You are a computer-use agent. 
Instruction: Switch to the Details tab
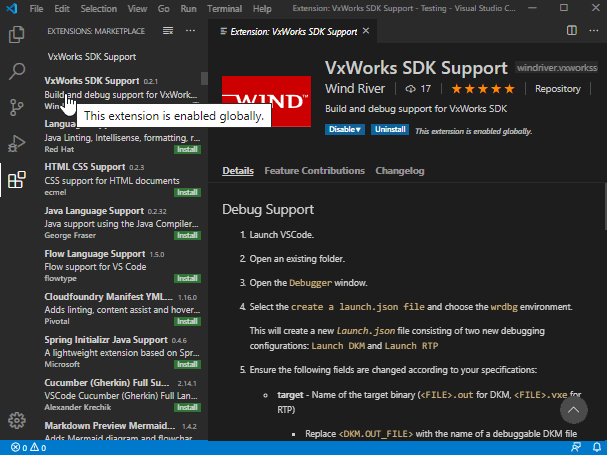coord(238,171)
